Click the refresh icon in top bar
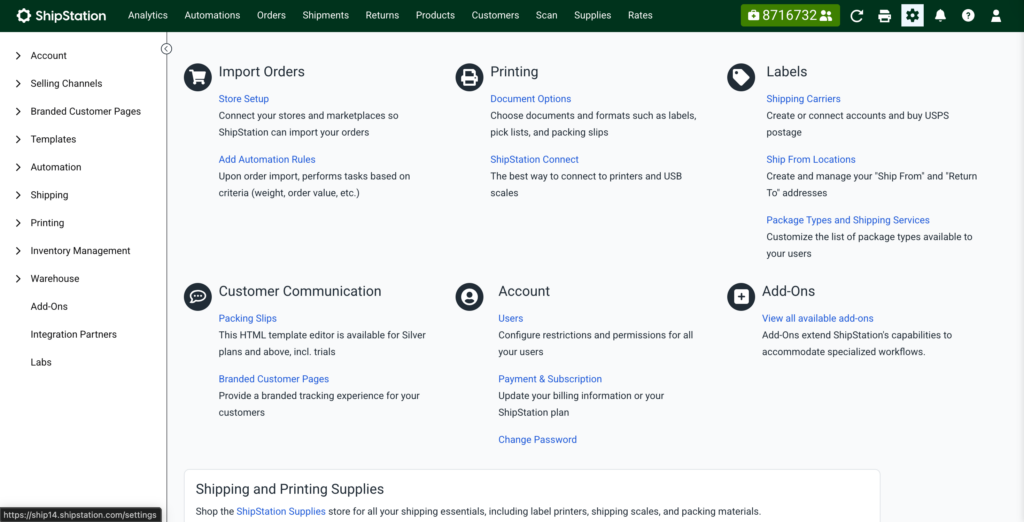This screenshot has width=1024, height=522. point(856,16)
